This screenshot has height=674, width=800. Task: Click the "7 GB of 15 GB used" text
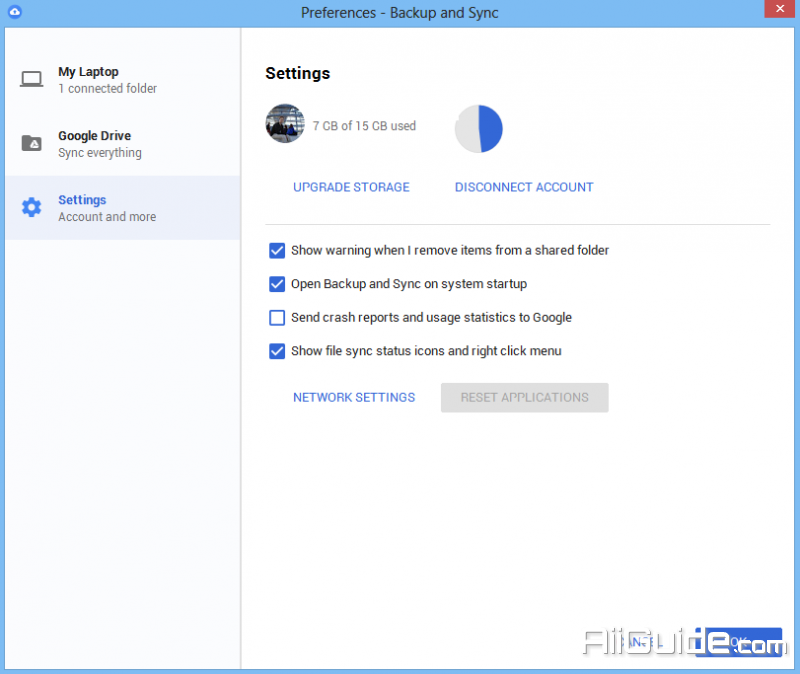click(x=364, y=126)
